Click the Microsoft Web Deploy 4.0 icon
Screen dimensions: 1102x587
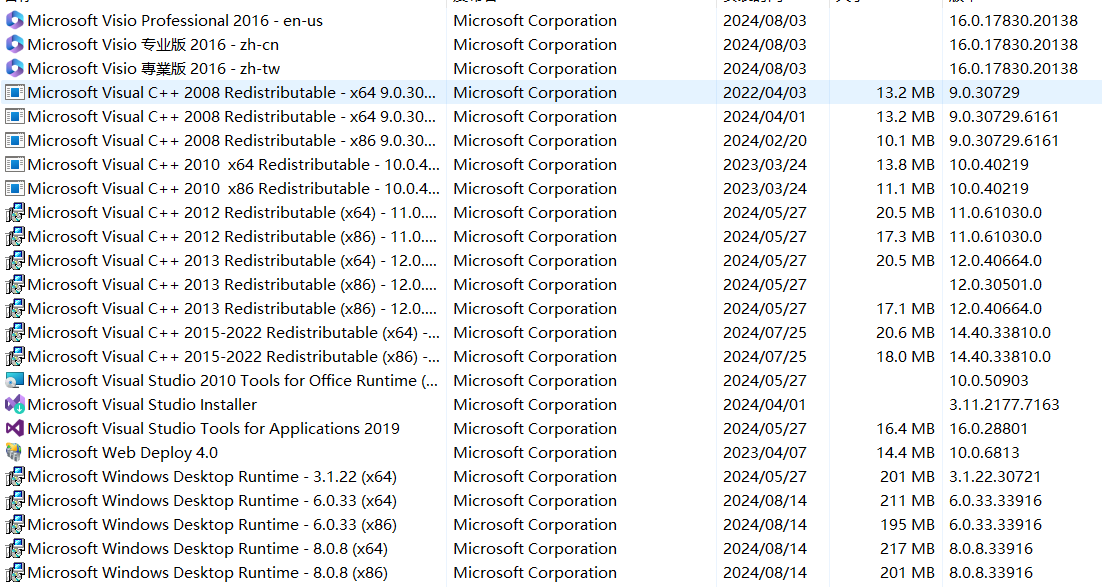[x=14, y=452]
